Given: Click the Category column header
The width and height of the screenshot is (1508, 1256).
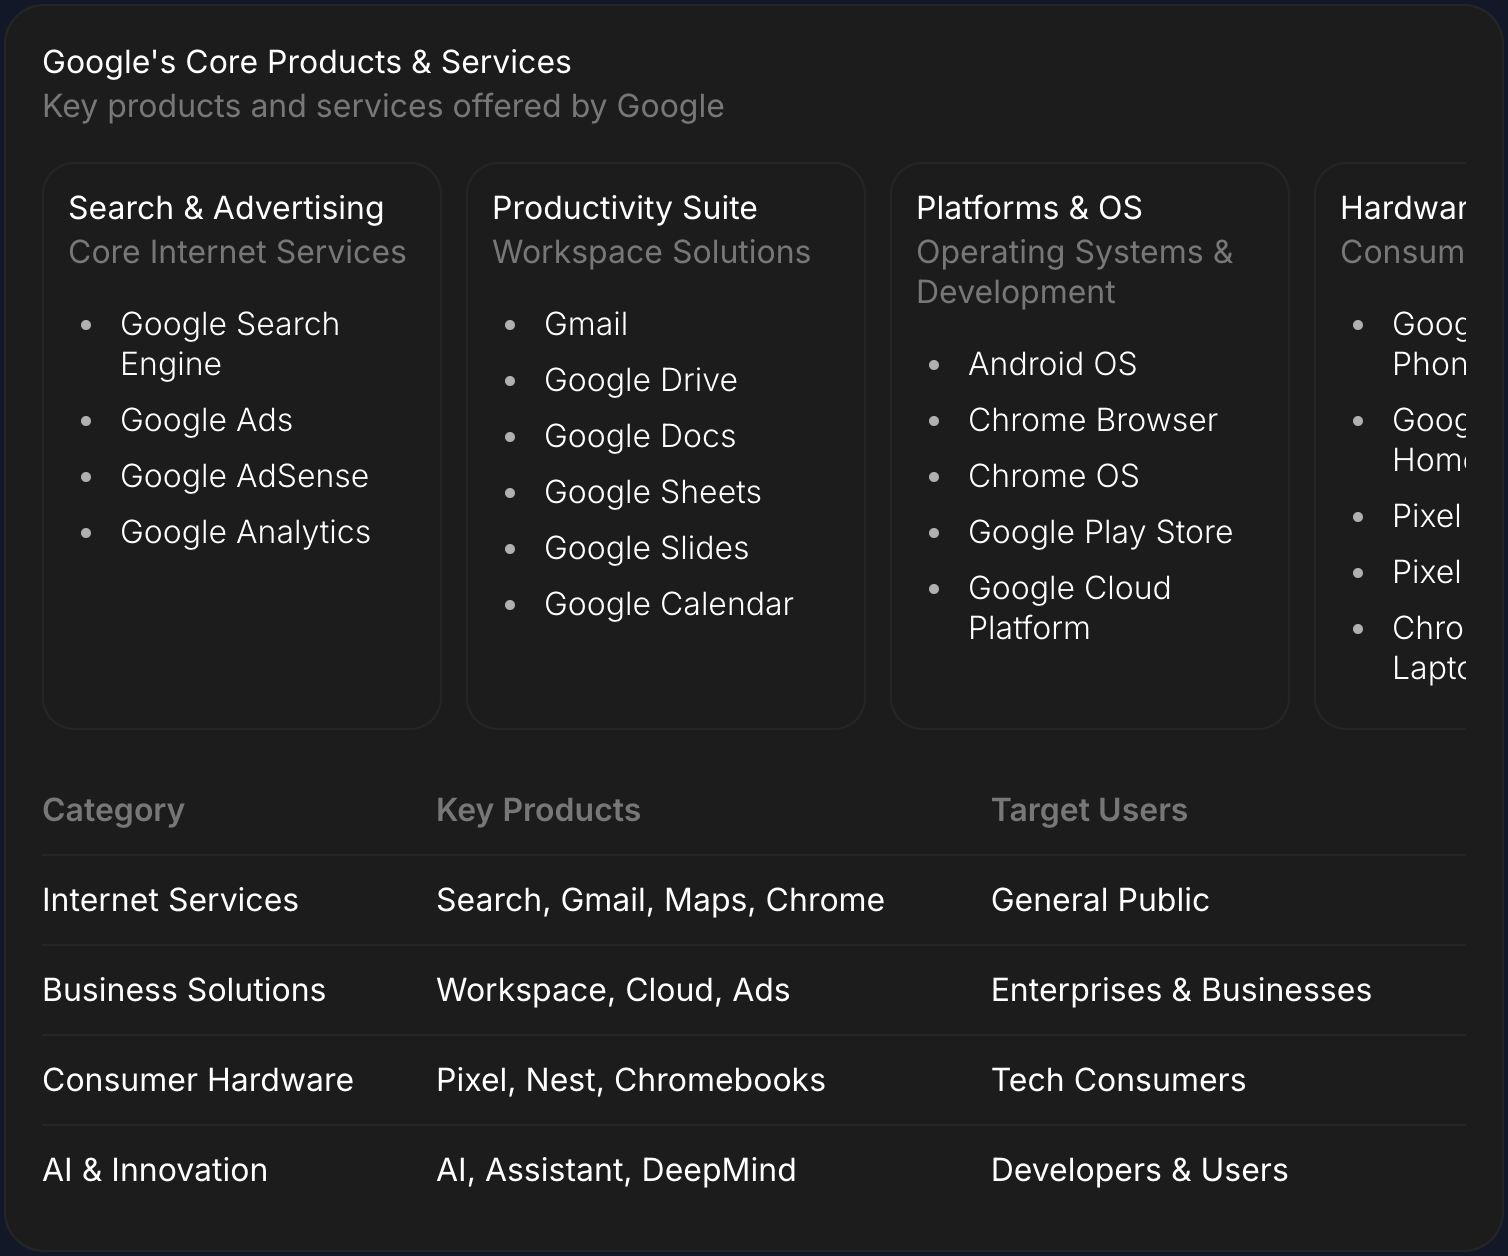Looking at the screenshot, I should click(113, 810).
